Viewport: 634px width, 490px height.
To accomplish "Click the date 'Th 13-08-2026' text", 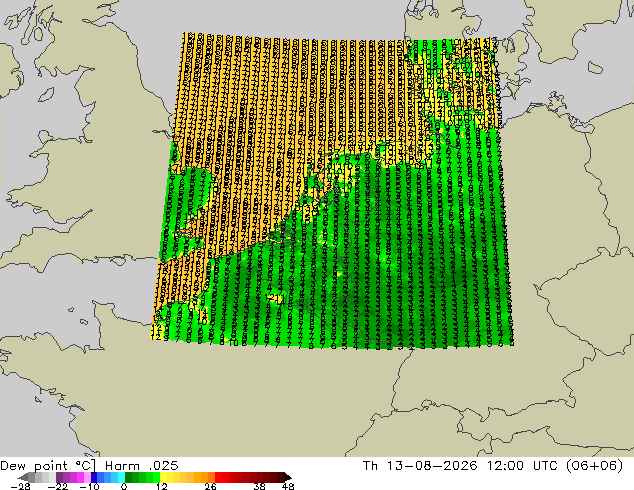I will (420, 466).
